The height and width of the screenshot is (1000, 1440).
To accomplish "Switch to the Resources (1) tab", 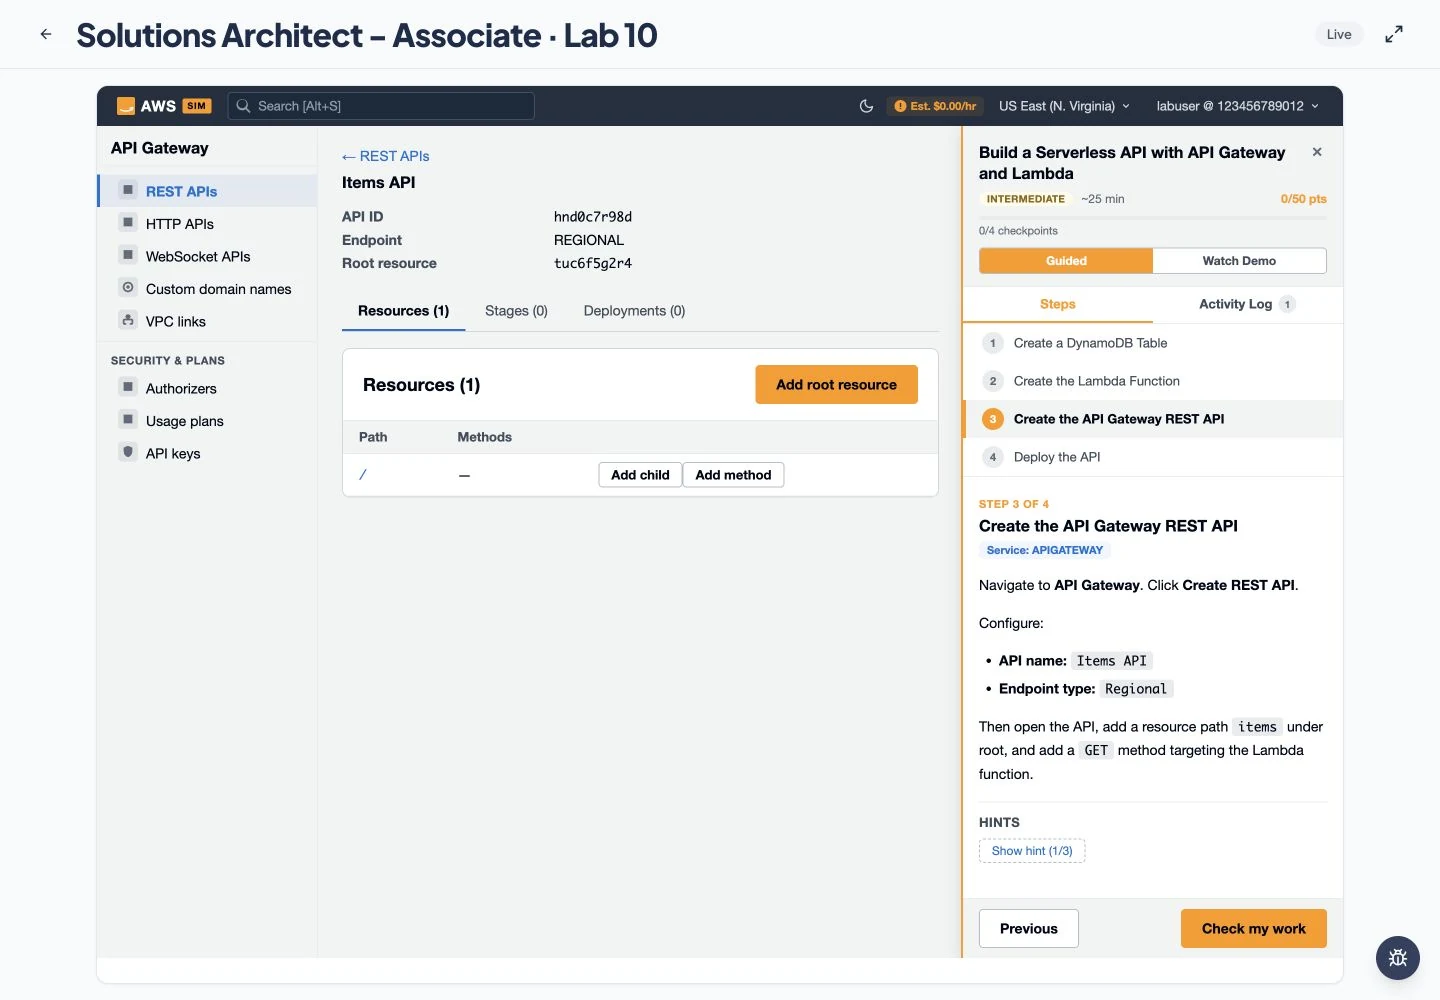I will 403,311.
